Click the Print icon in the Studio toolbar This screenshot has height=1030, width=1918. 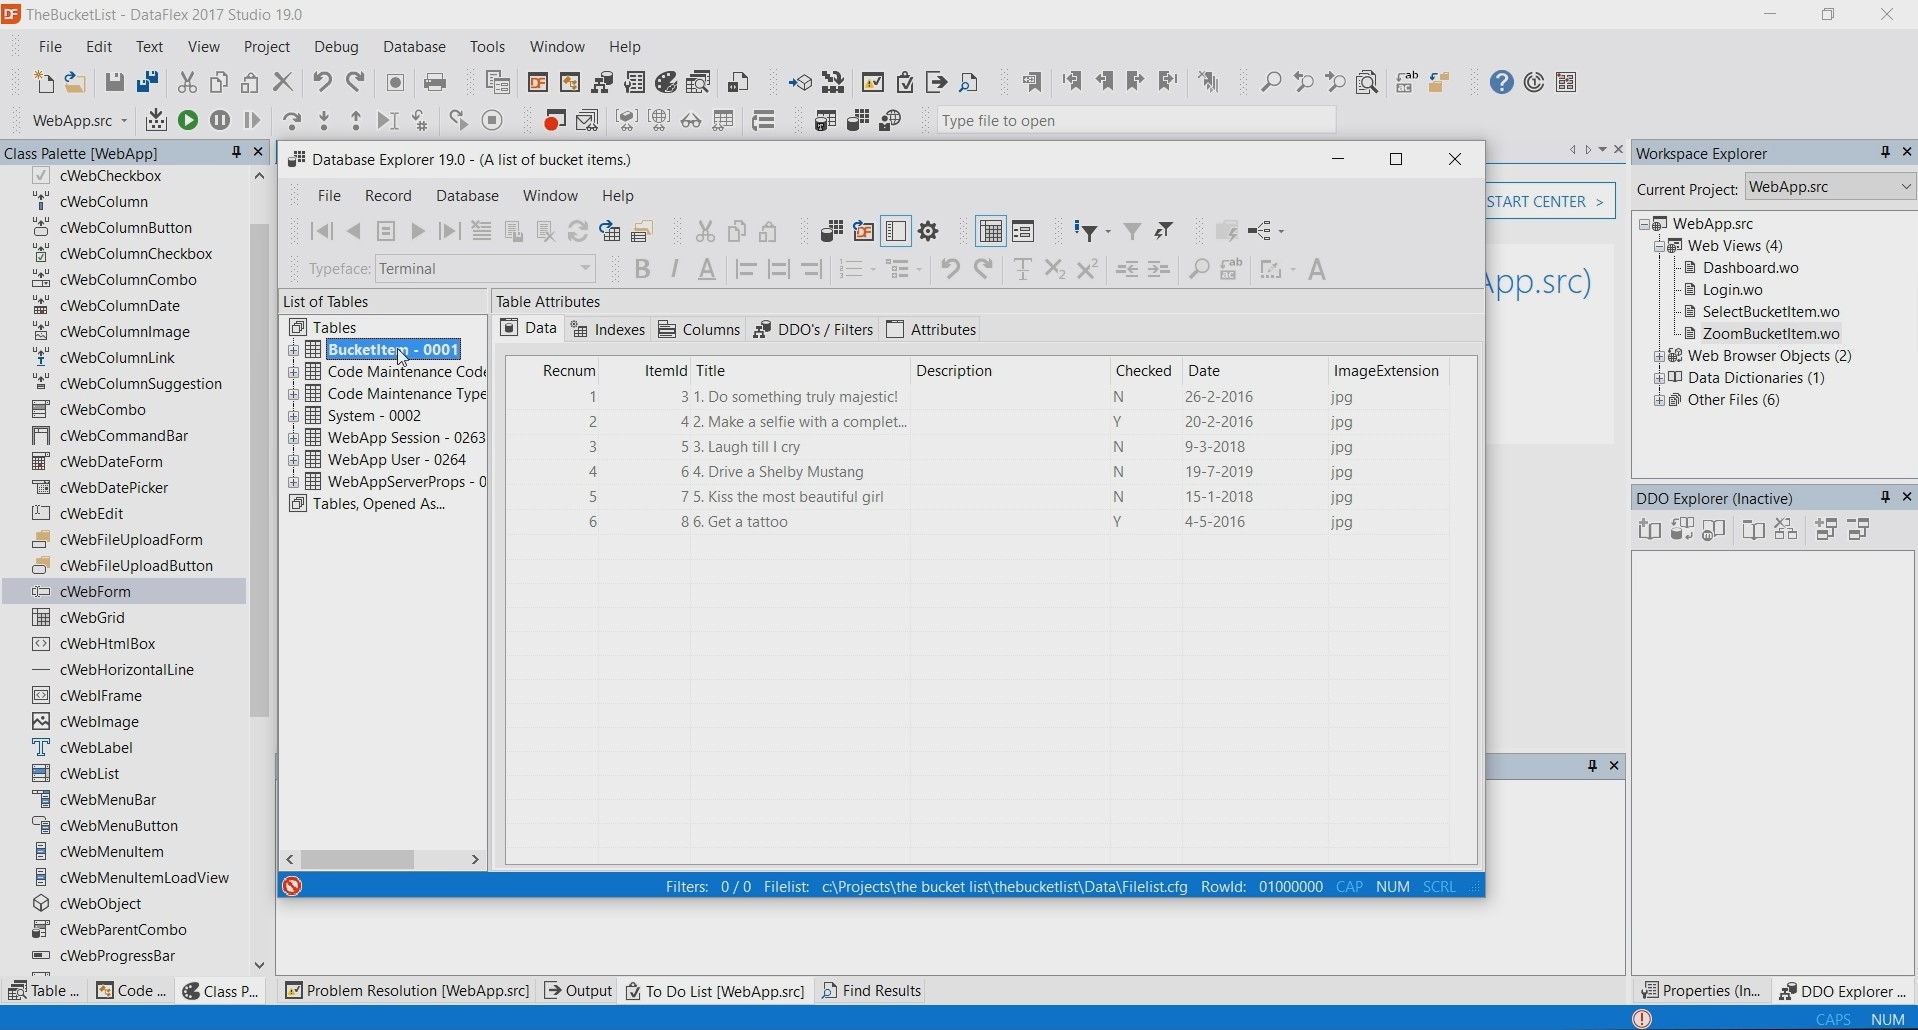point(436,83)
